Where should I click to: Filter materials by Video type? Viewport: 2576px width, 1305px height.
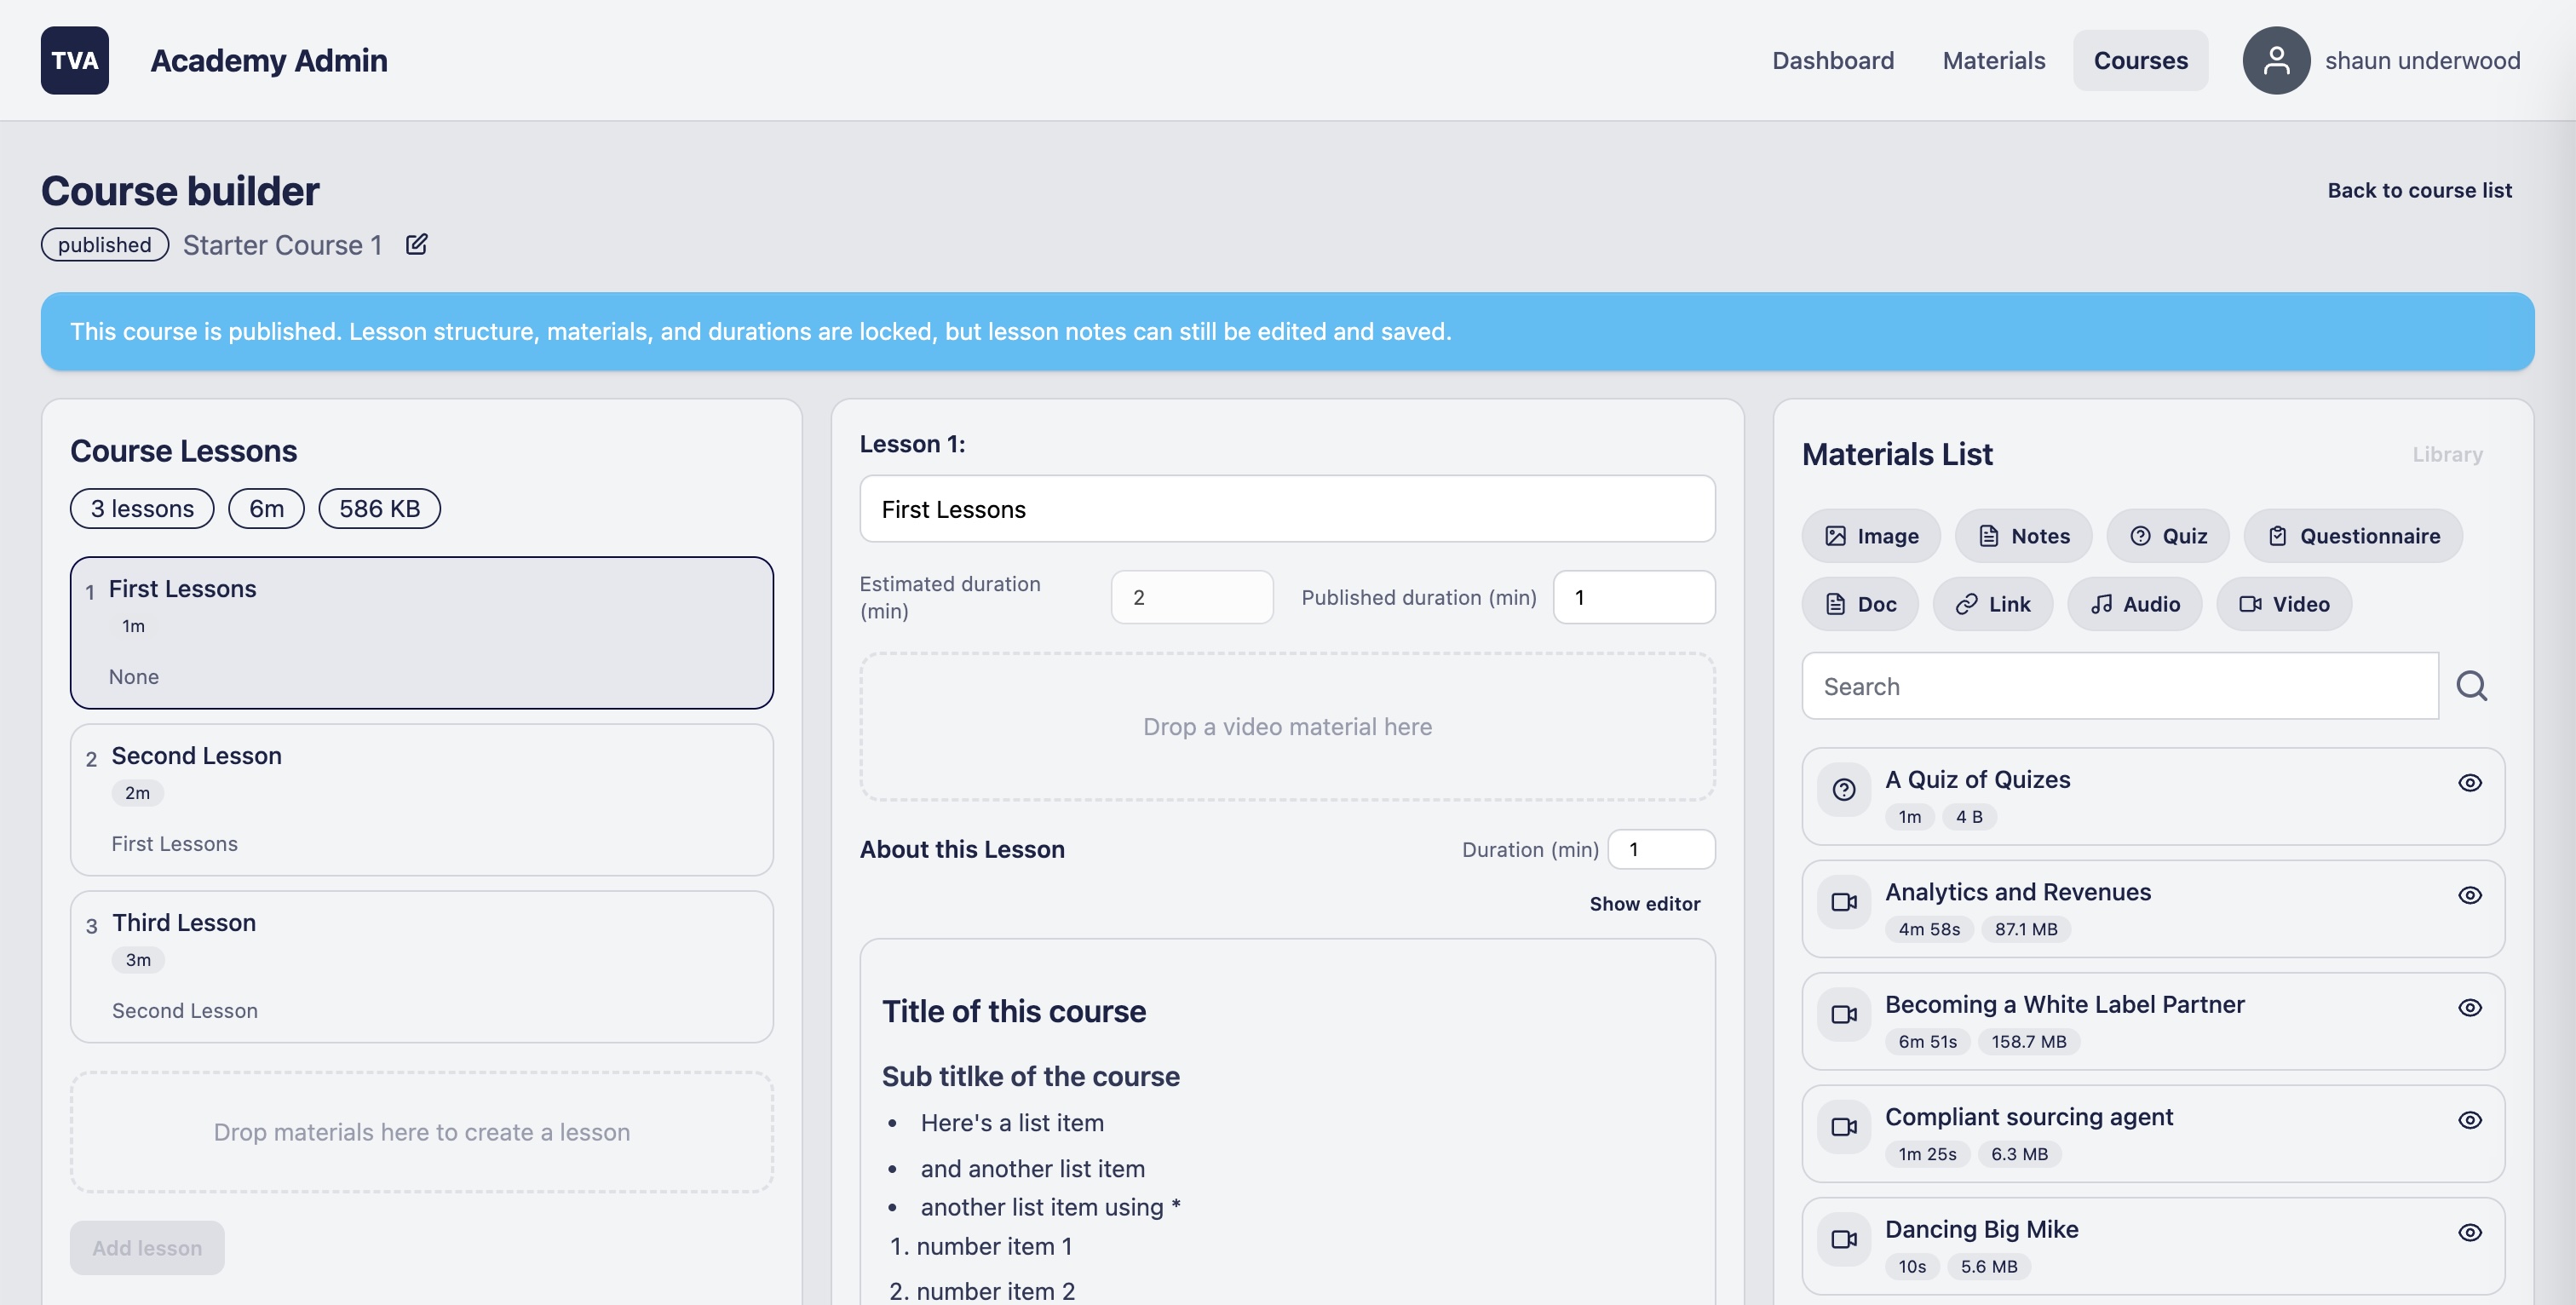click(x=2284, y=604)
